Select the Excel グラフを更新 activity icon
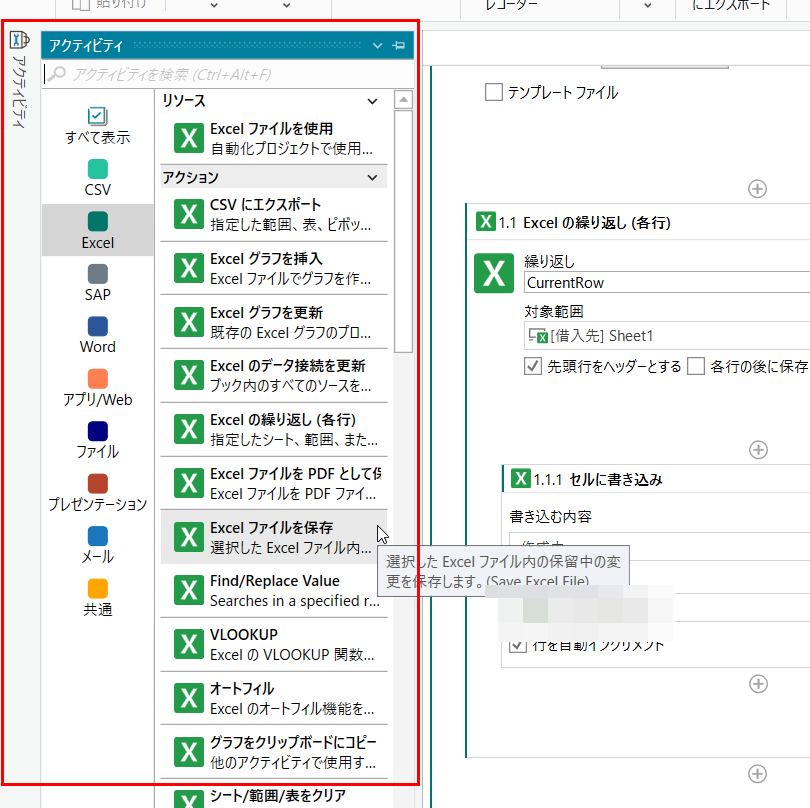This screenshot has height=808, width=810. 189,322
